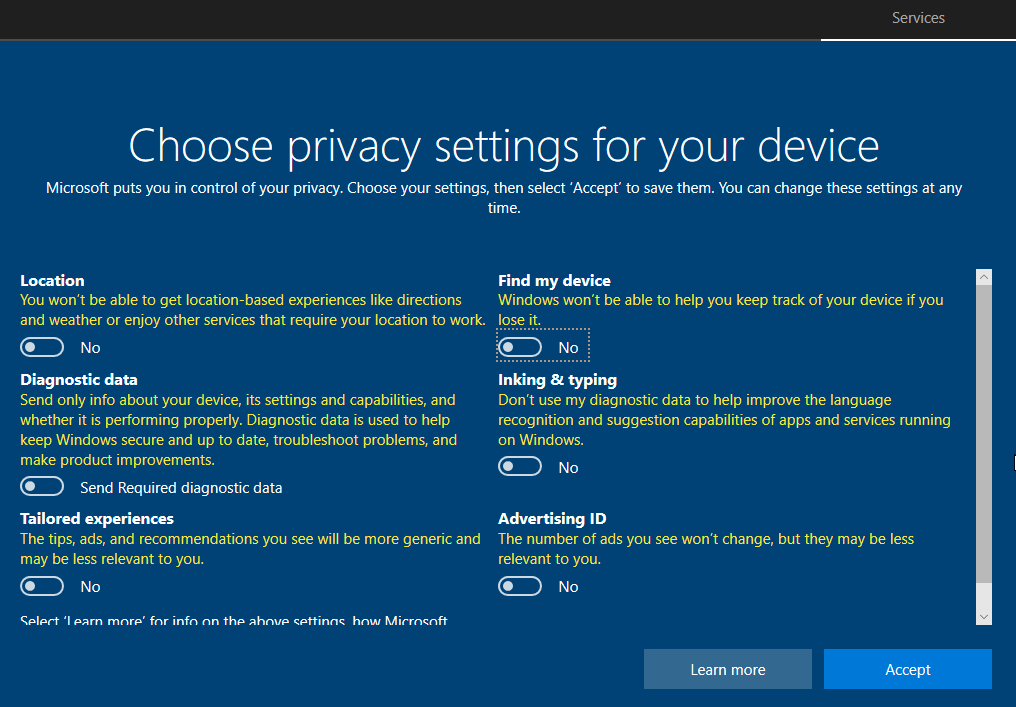
Task: Click the 'Microsoft puts you in control' subtitle
Action: tap(504, 198)
